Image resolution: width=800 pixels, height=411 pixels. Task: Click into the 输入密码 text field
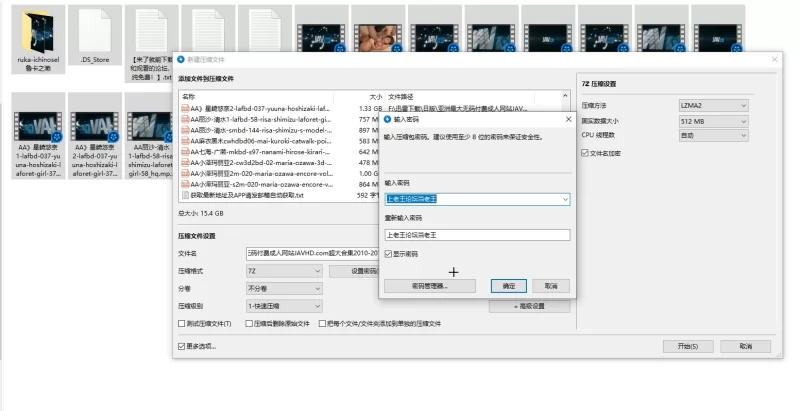click(477, 199)
